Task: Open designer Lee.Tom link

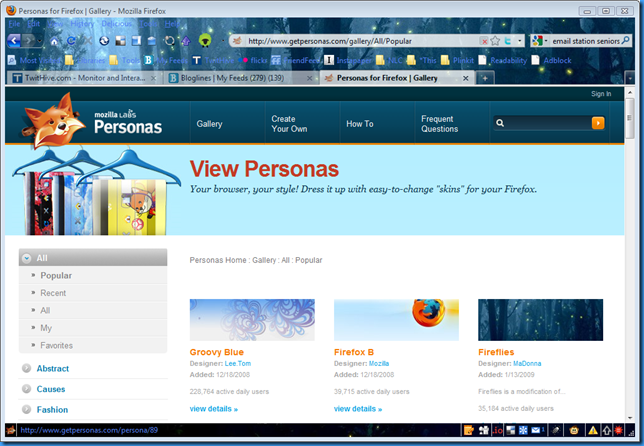Action: pos(237,363)
